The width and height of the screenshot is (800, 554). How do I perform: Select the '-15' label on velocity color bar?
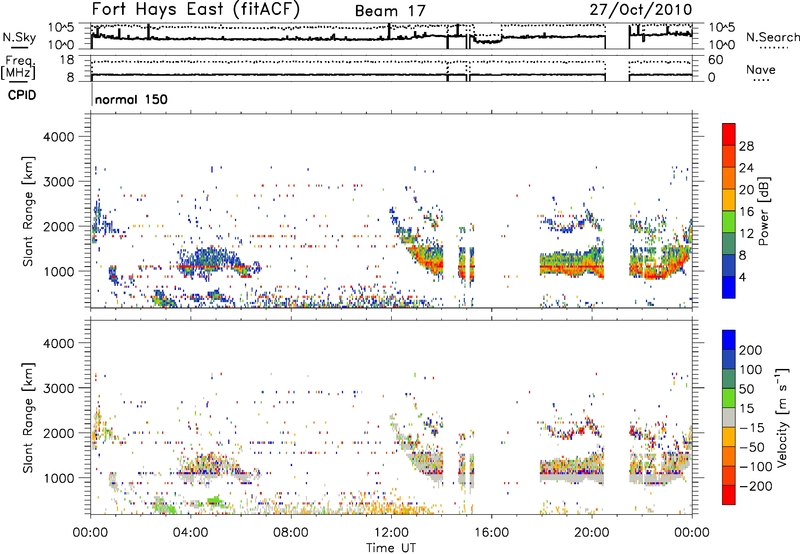point(752,427)
